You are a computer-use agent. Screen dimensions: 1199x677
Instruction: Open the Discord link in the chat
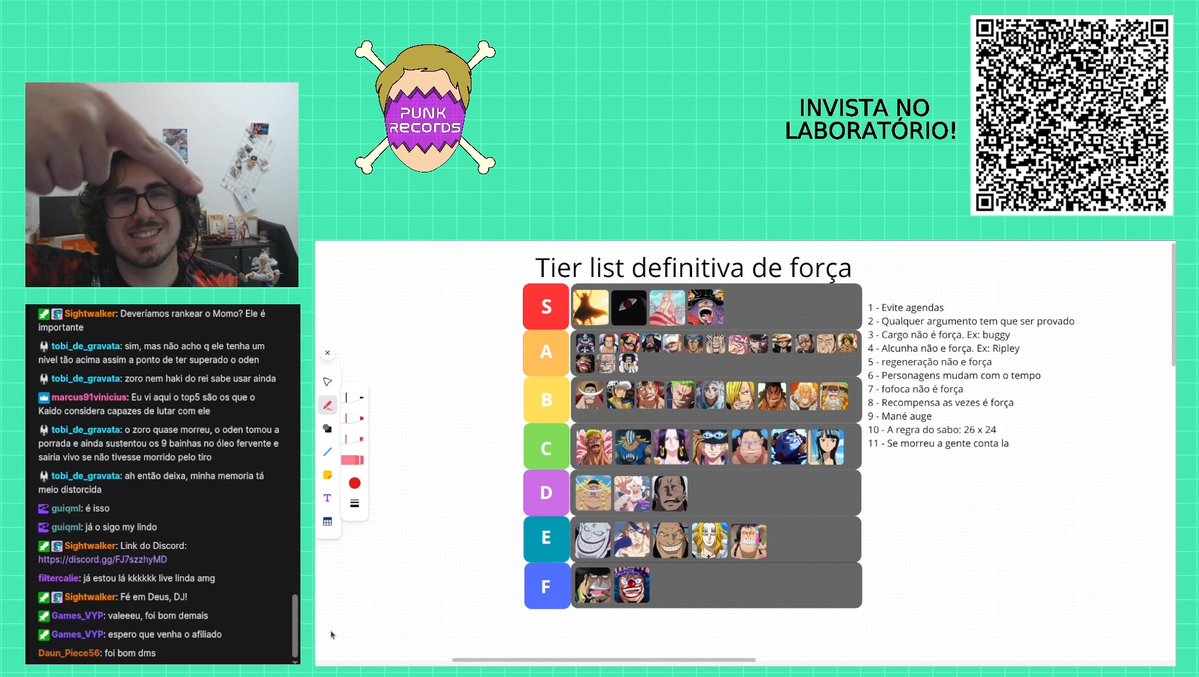click(102, 559)
